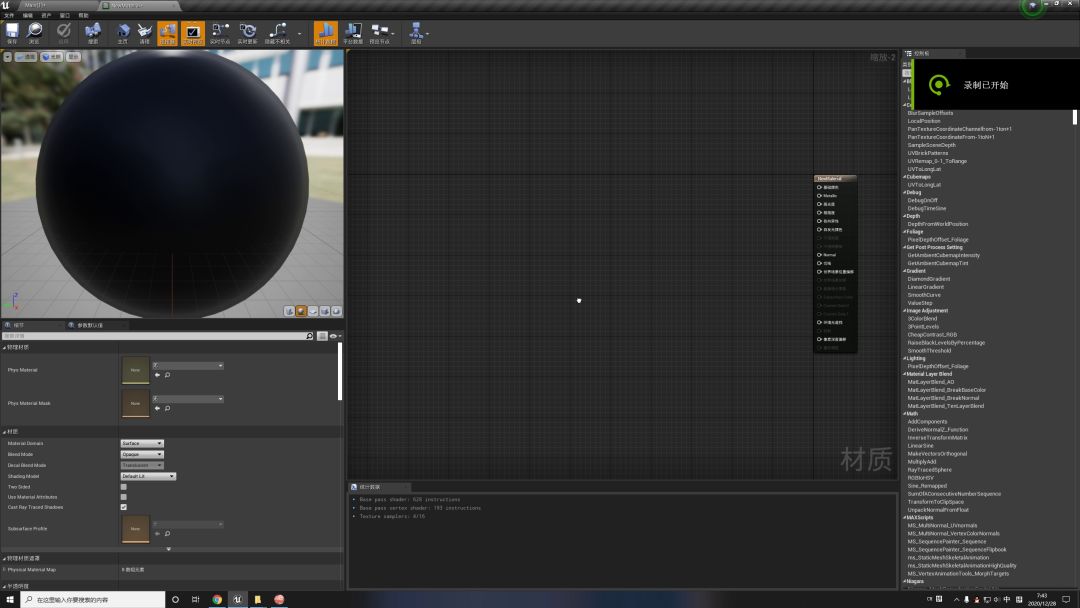The height and width of the screenshot is (608, 1080).
Task: Open Unreal Engine from the Windows taskbar
Action: pyautogui.click(x=237, y=599)
